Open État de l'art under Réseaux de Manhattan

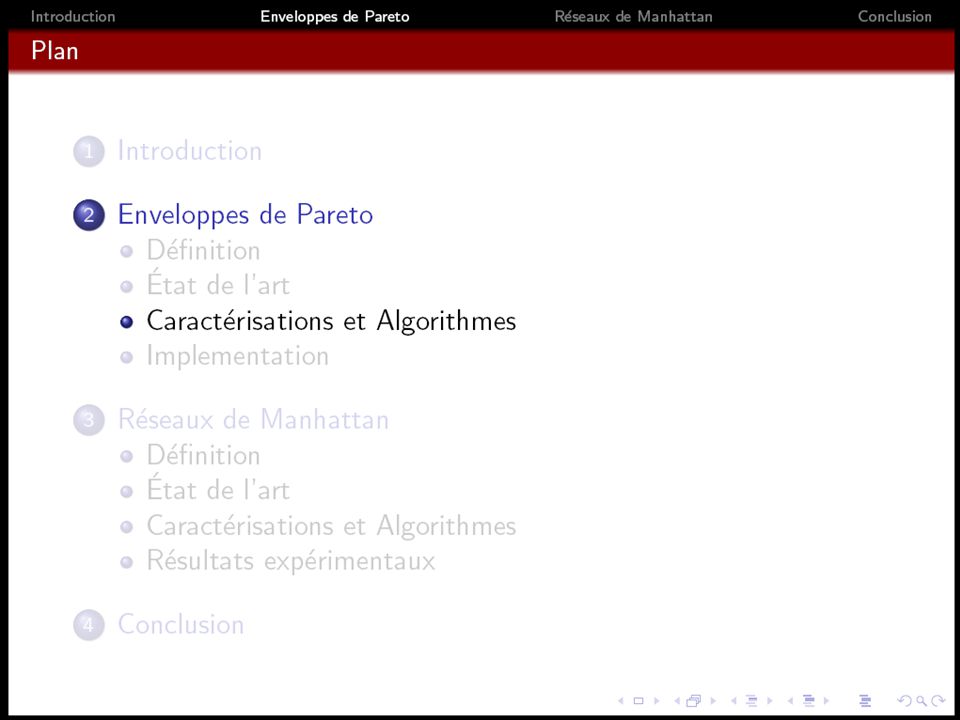[218, 490]
